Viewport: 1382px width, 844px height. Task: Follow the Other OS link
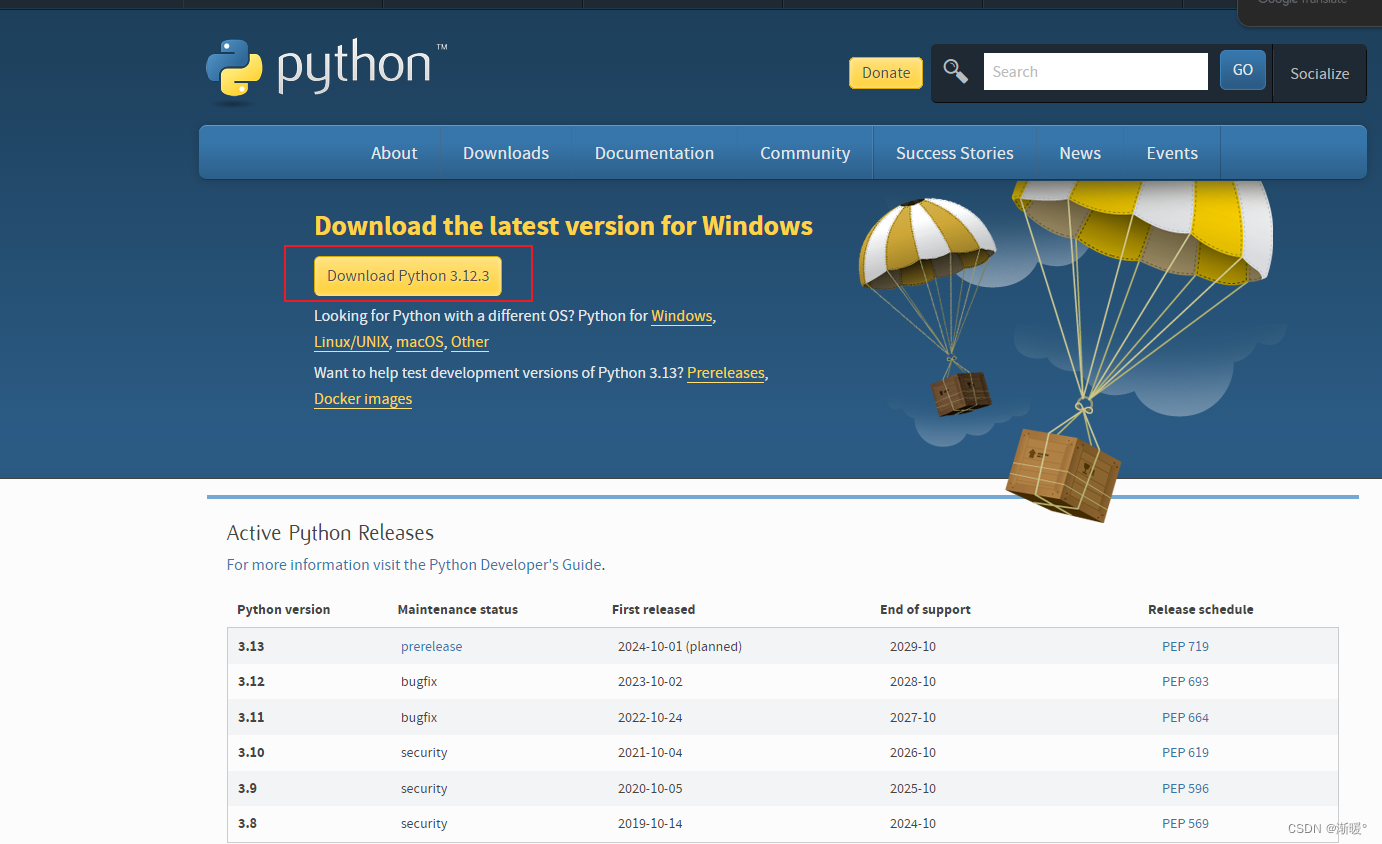pos(470,342)
